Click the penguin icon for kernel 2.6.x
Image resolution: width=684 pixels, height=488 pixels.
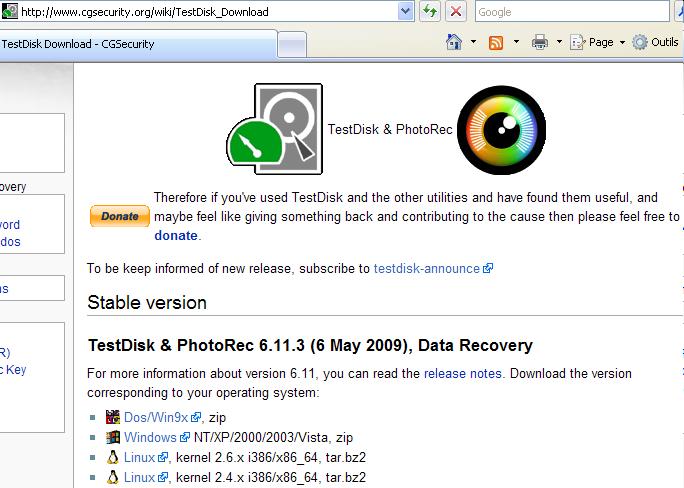[113, 457]
